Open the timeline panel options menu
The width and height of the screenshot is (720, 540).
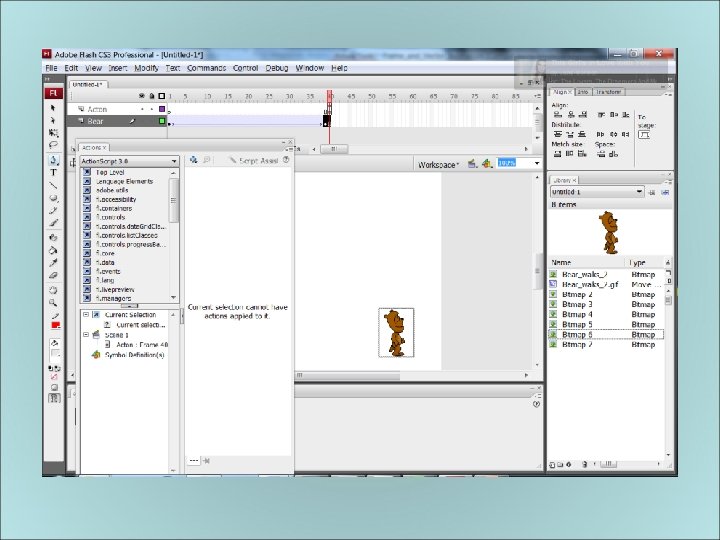[537, 96]
